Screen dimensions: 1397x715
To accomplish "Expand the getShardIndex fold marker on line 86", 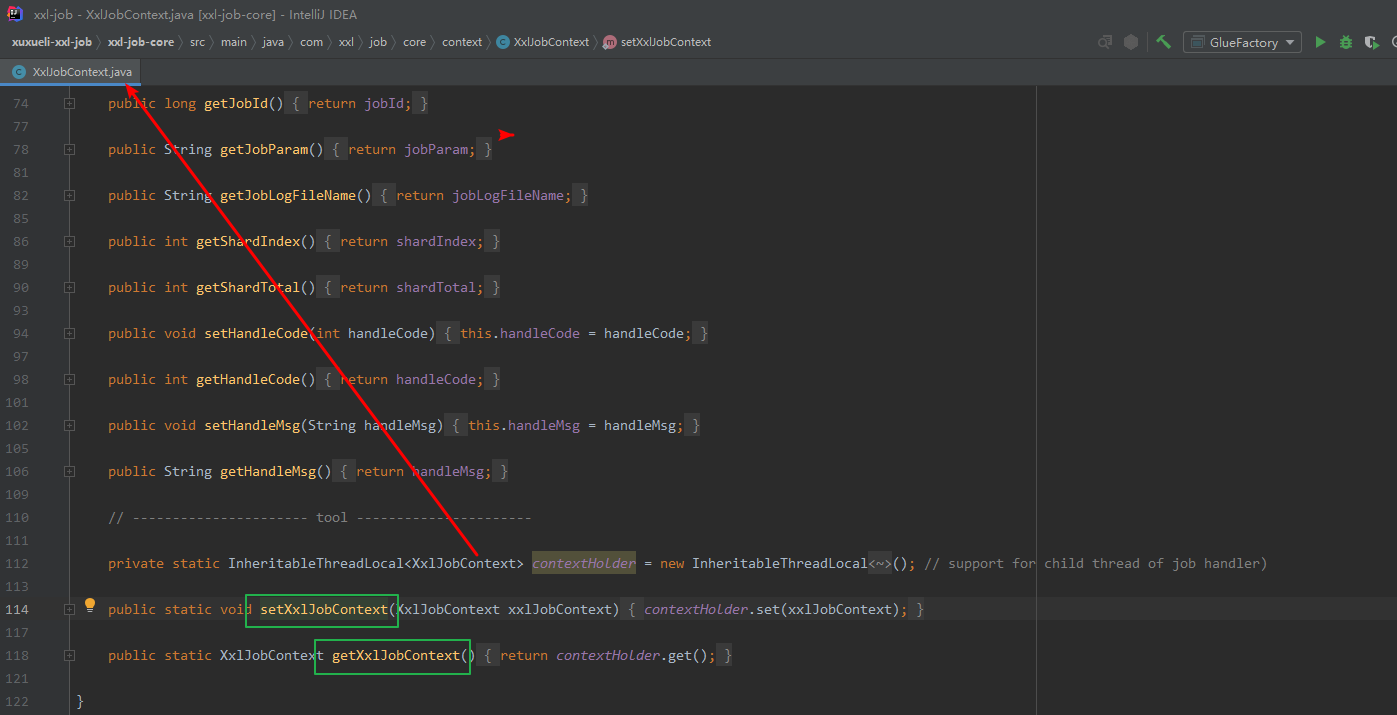I will (69, 241).
